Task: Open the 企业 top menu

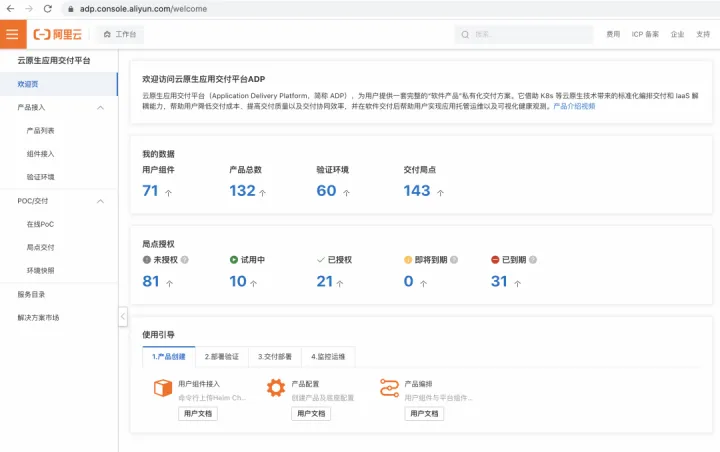Action: click(677, 34)
